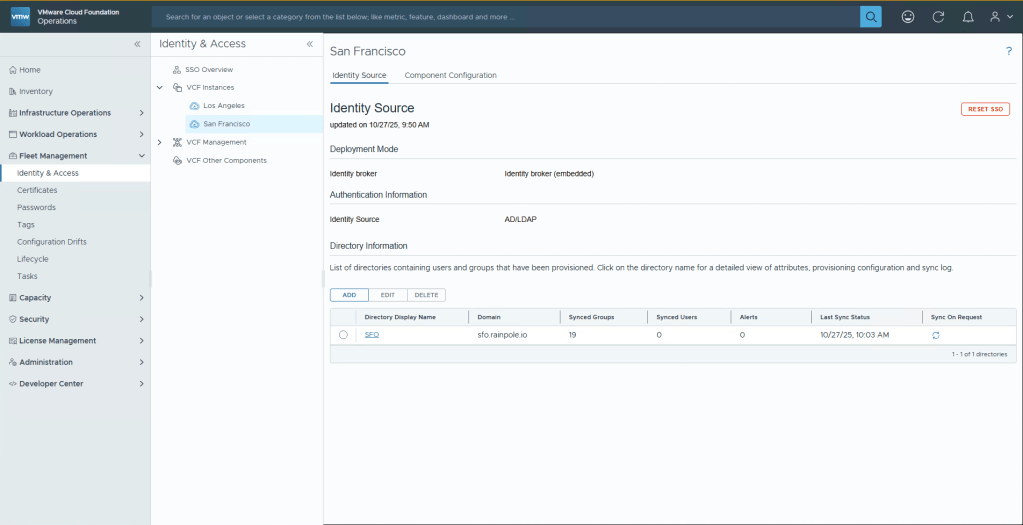Select the SFO directory radio button
This screenshot has width=1023, height=525.
(343, 335)
